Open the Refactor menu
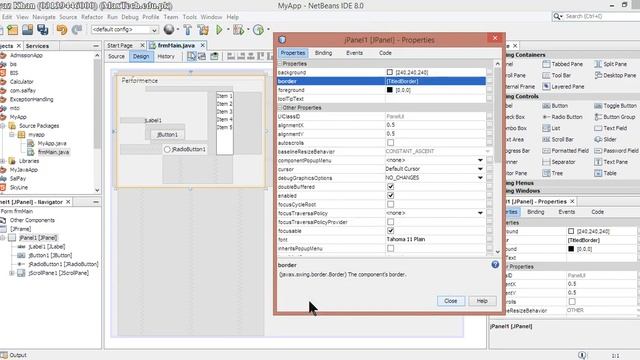 coord(92,17)
